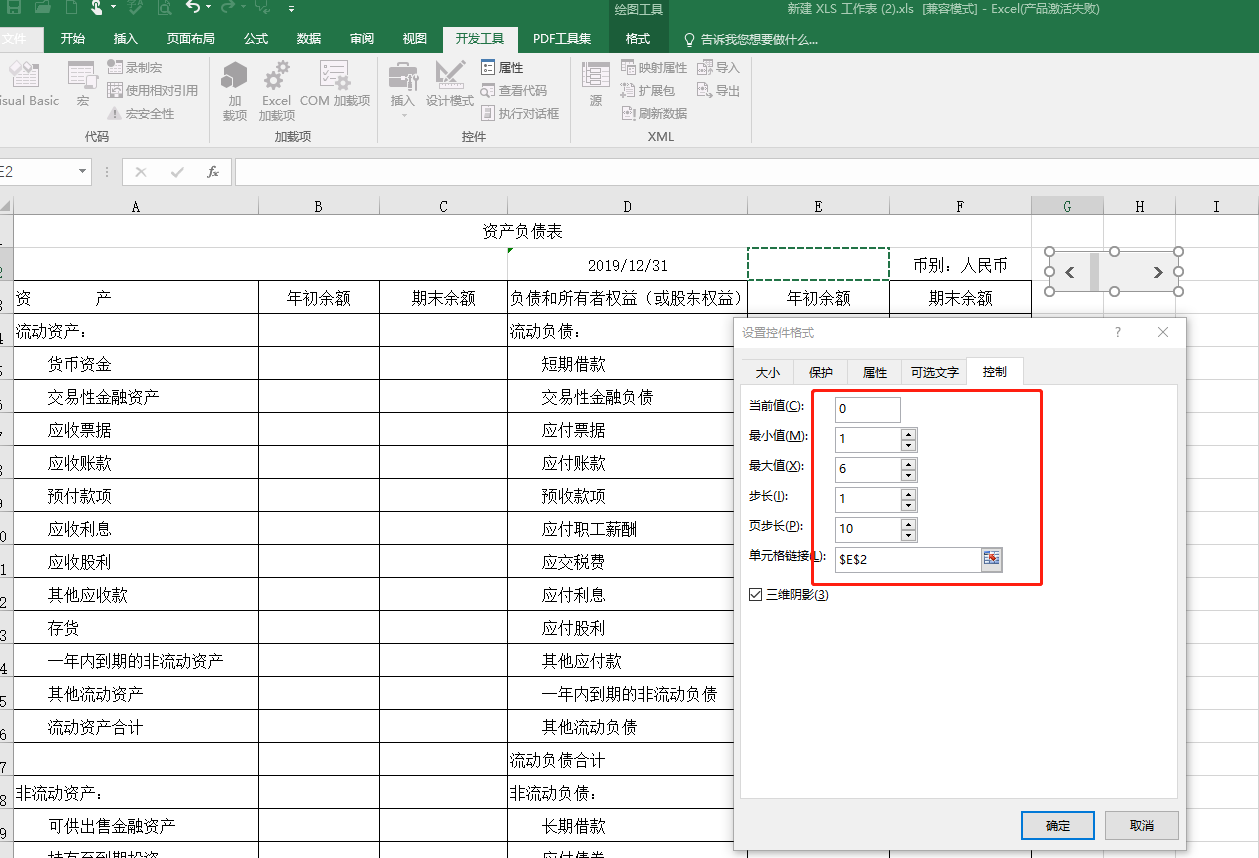1259x858 pixels.
Task: Click the Undo arrow
Action: (192, 8)
